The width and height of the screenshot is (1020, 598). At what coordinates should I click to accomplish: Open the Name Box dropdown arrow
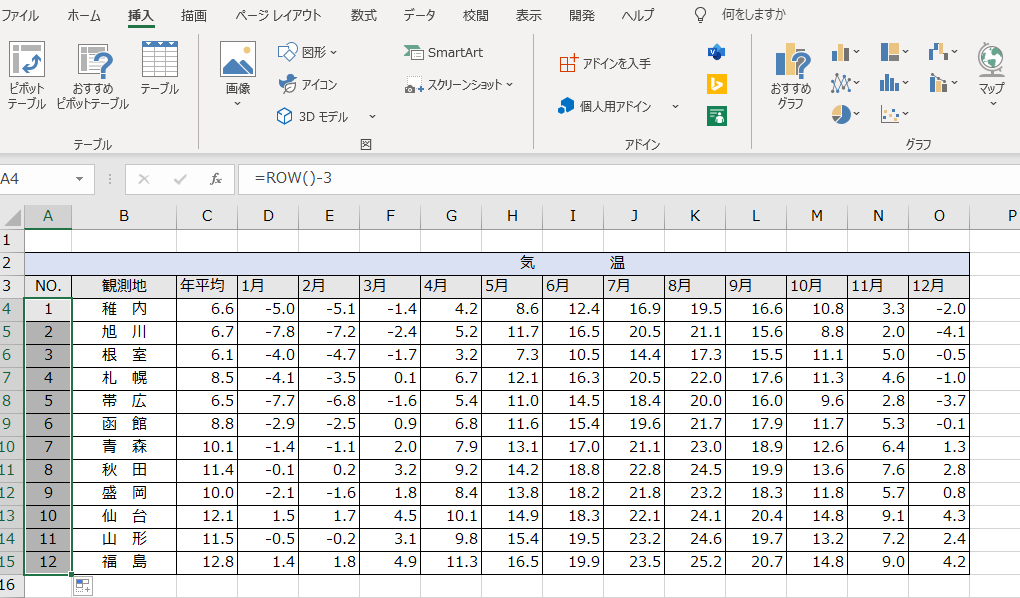click(79, 179)
